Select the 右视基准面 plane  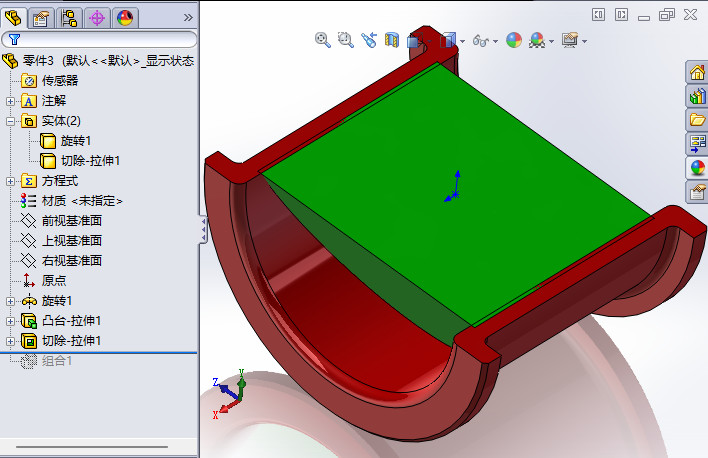click(61, 261)
